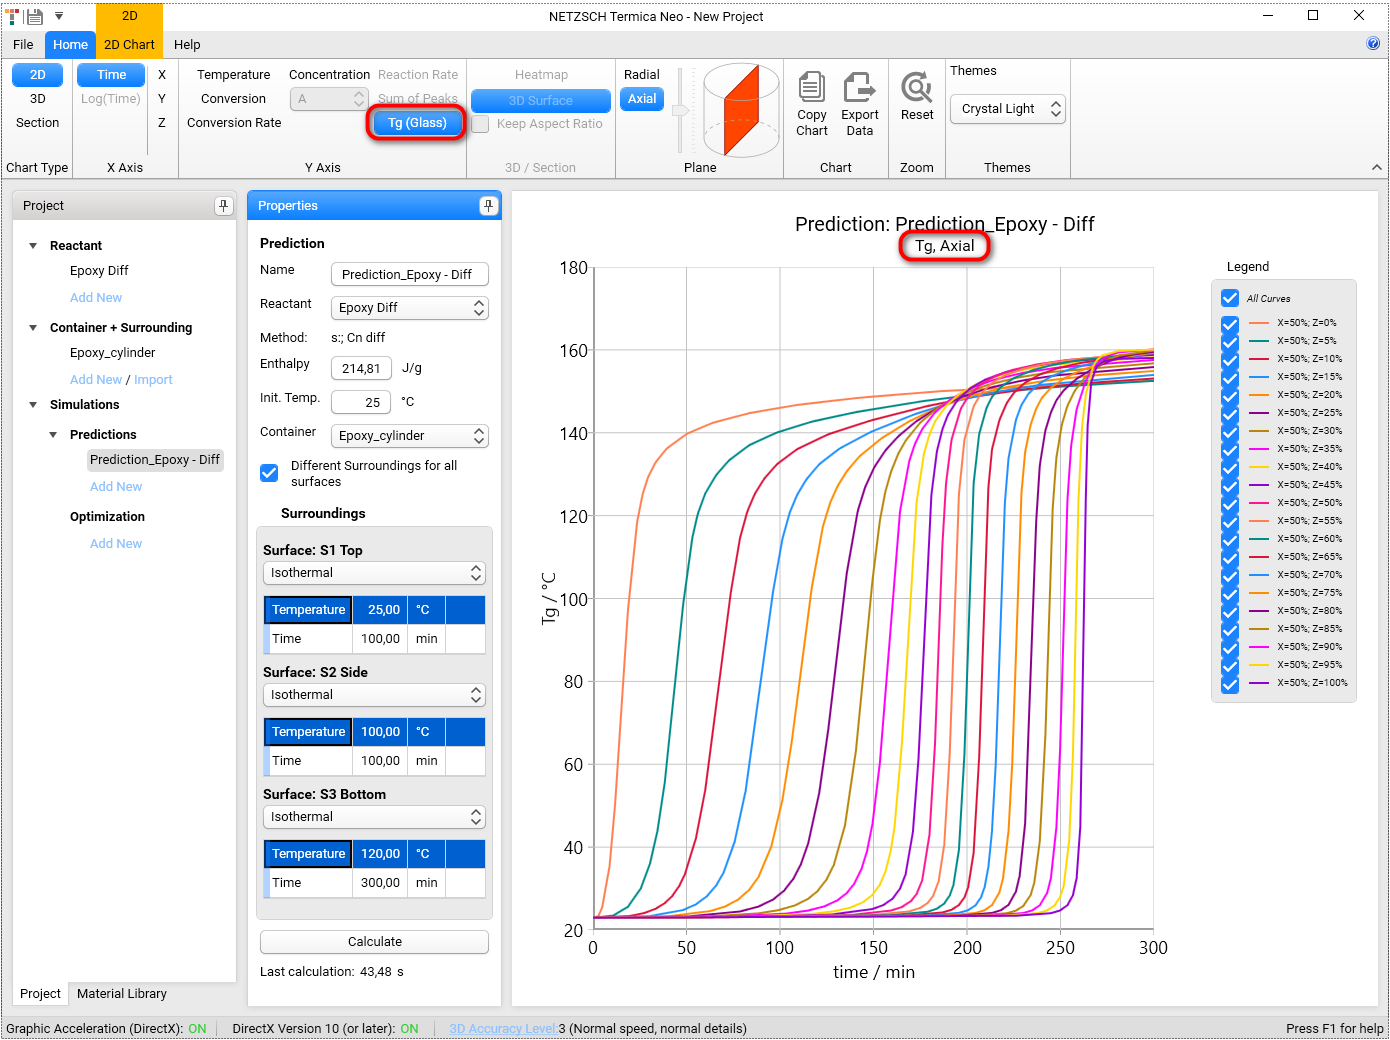Click the Export Data icon

click(859, 88)
